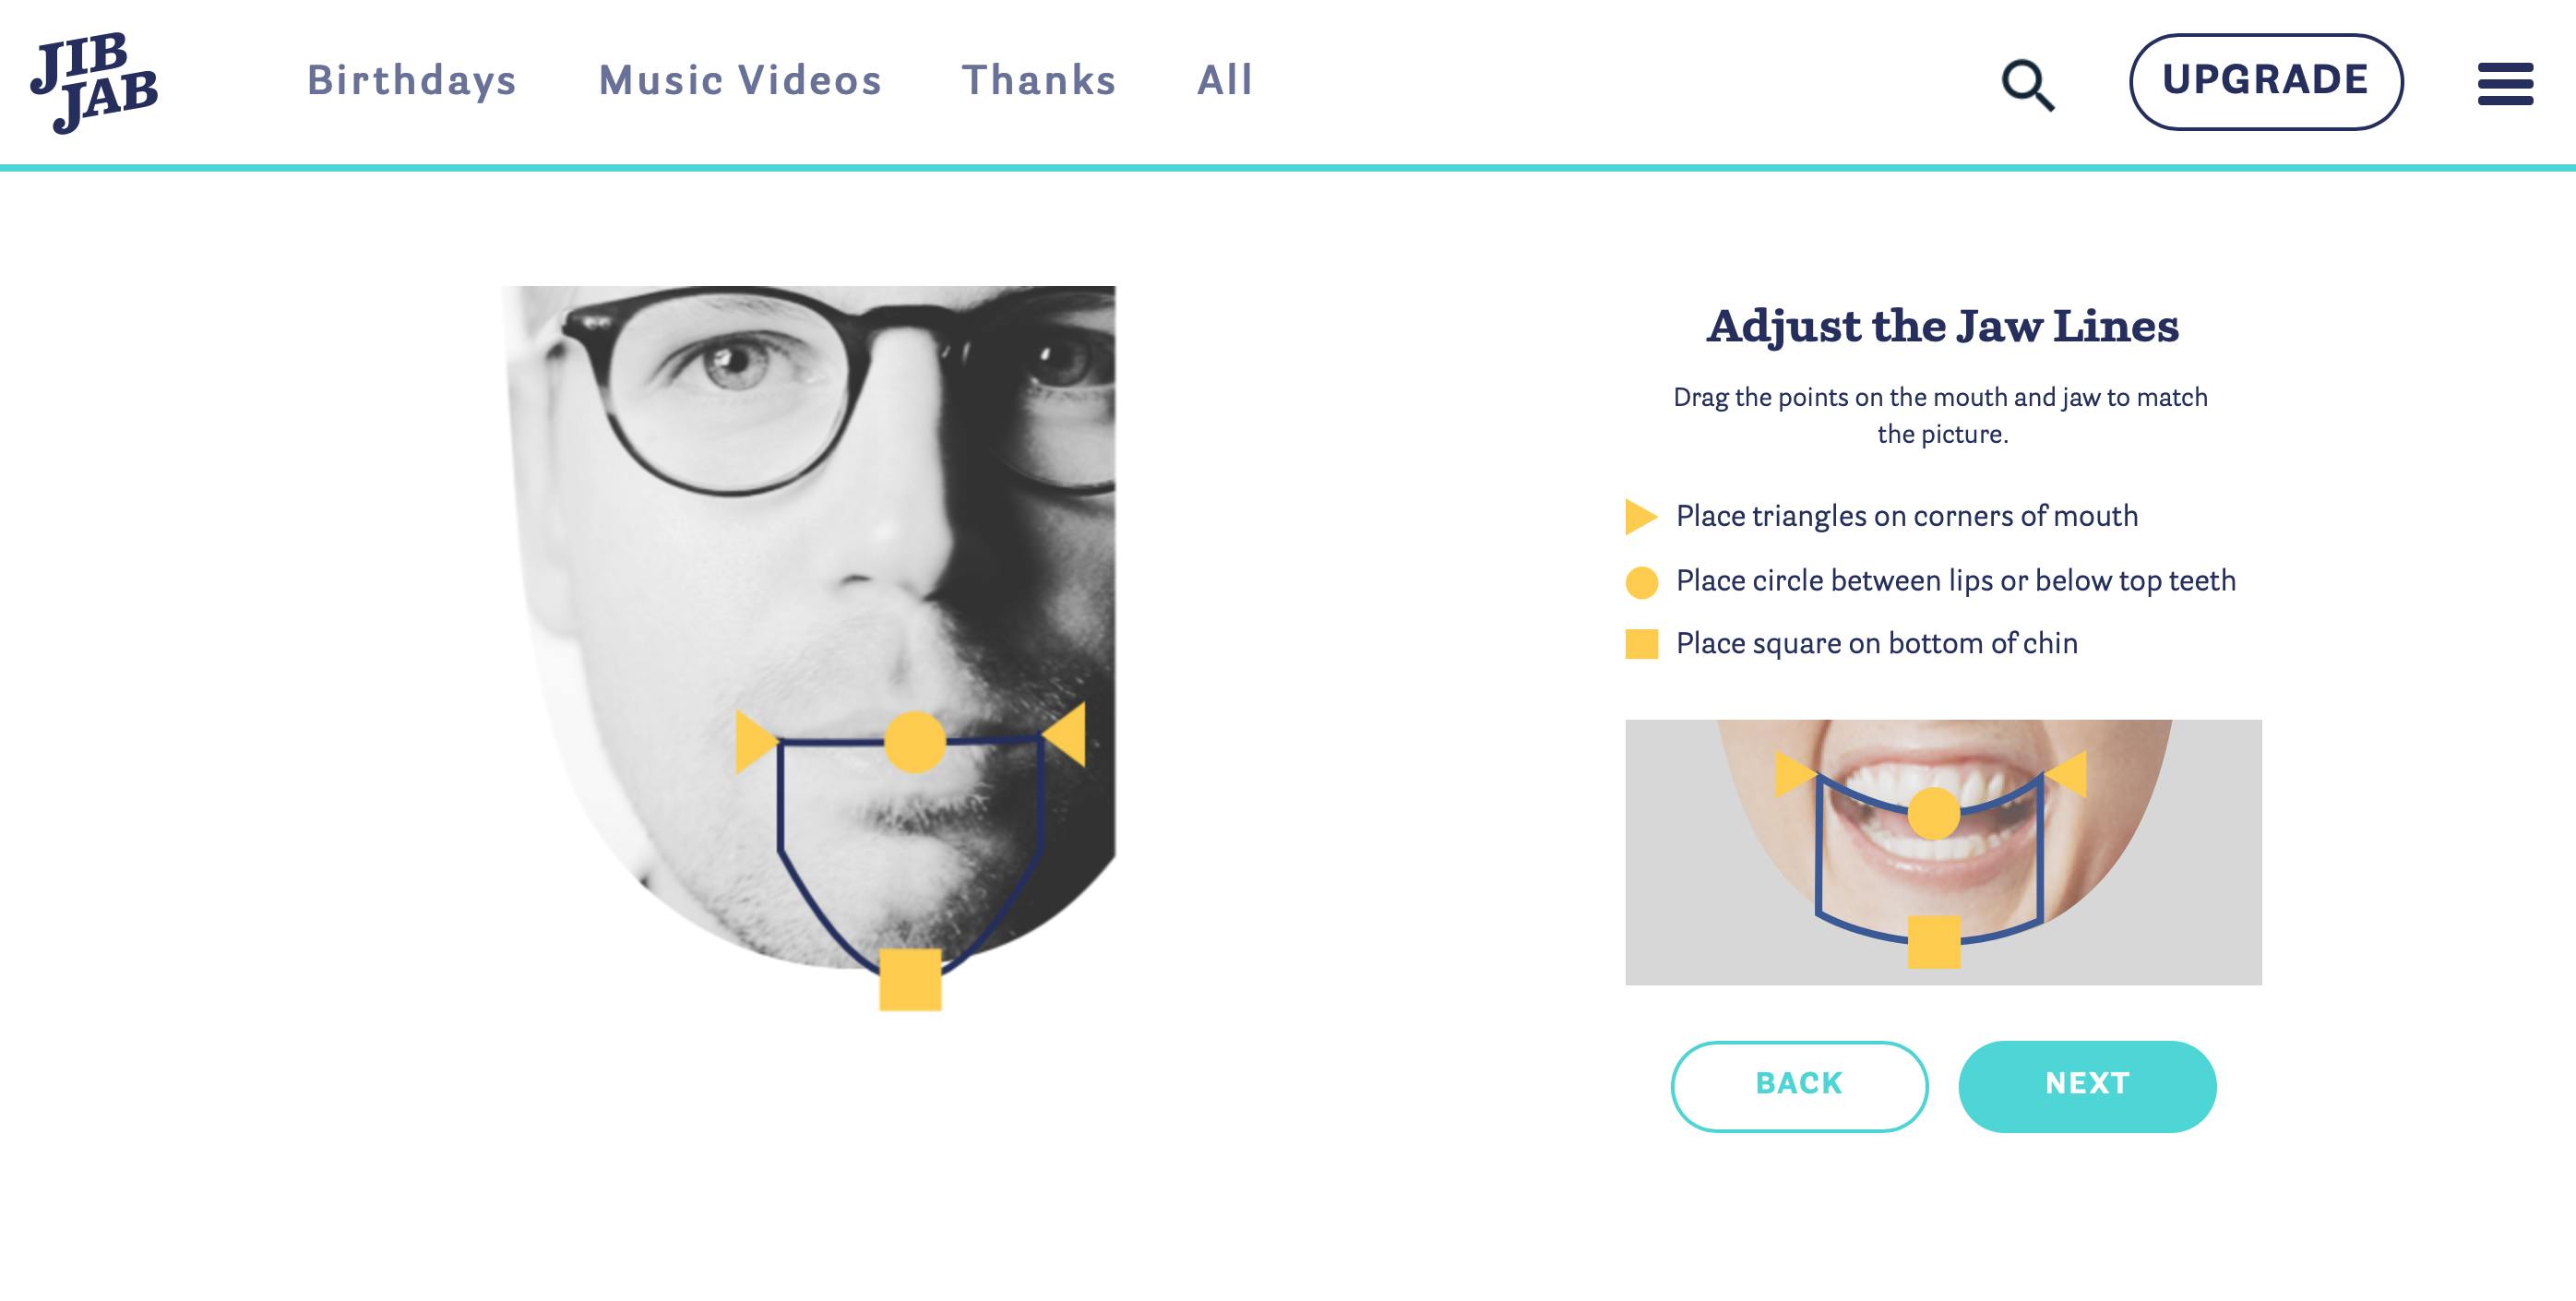Click the JibJab logo
Viewport: 2576px width, 1301px height.
94,82
